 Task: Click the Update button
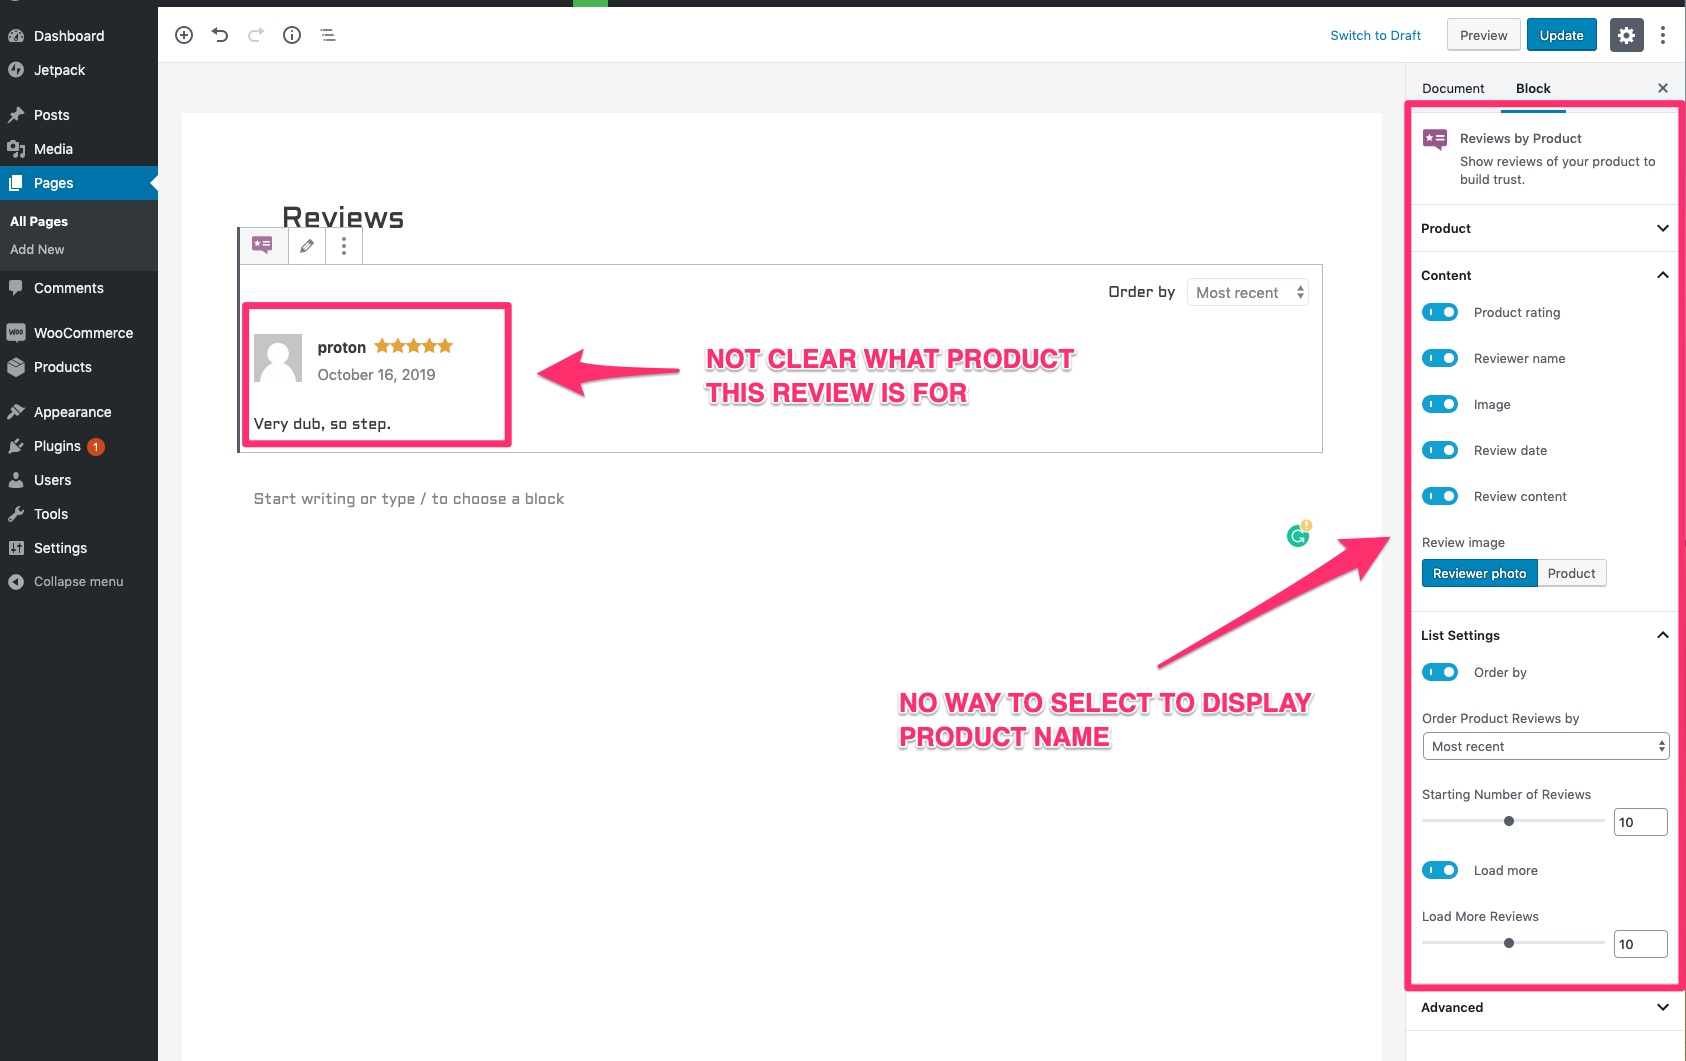click(1561, 34)
